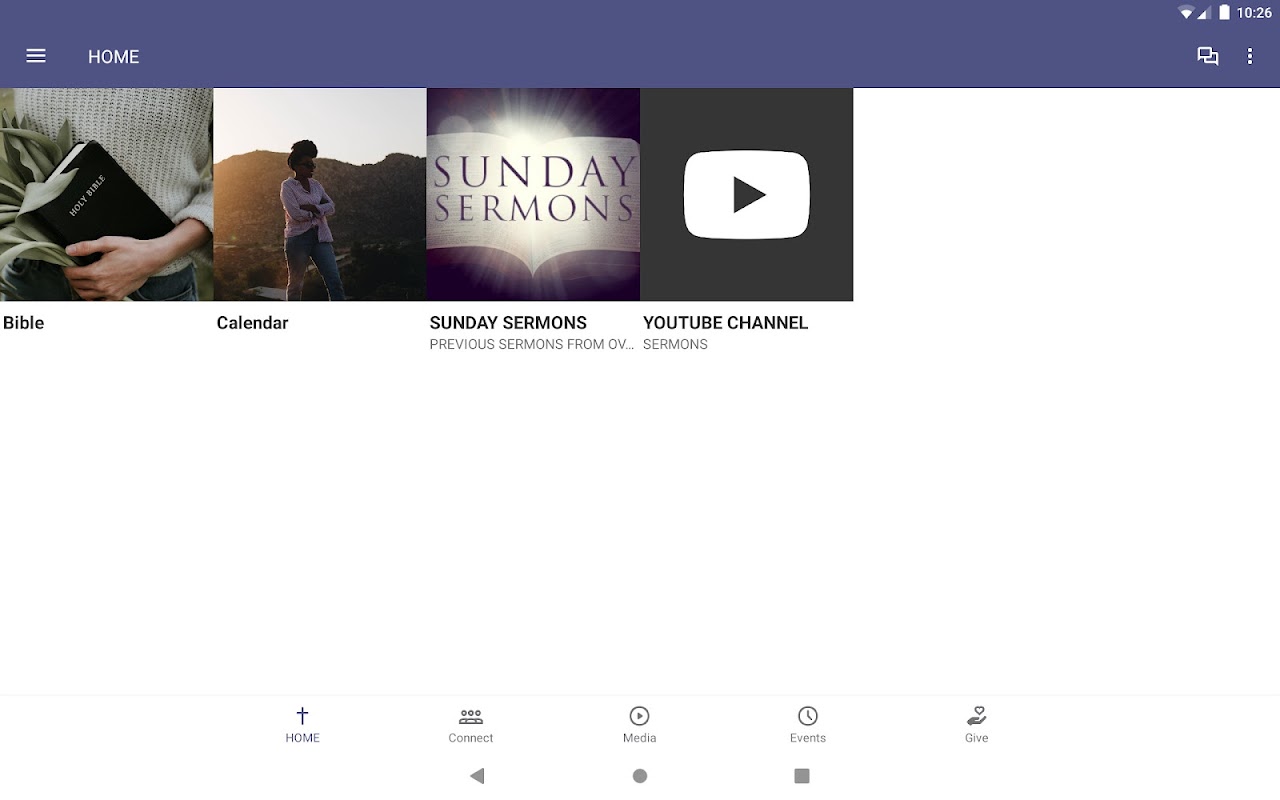Viewport: 1280px width, 800px height.
Task: Tap the YOUTUBE CHANNEL title text
Action: click(725, 322)
